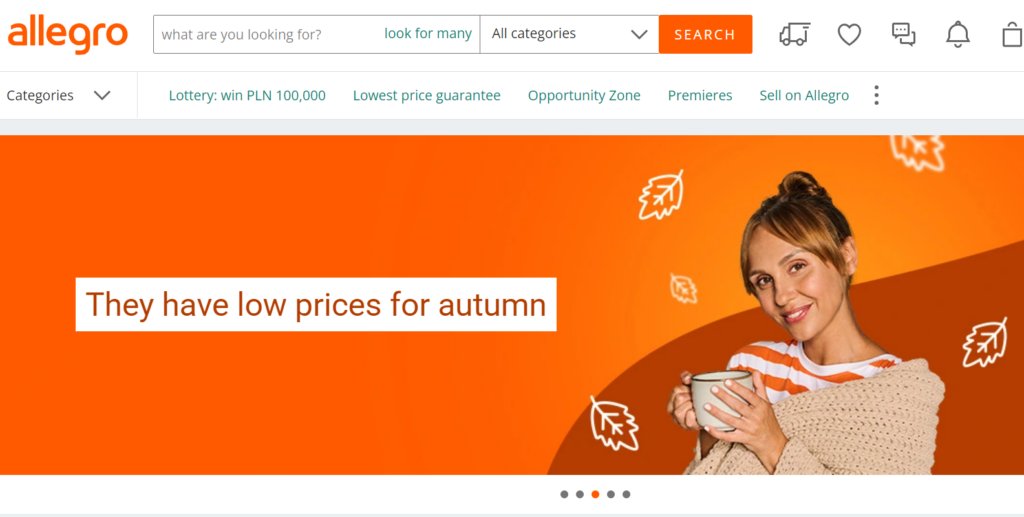Go to the Opportunity Zone
The height and width of the screenshot is (517, 1024).
pyautogui.click(x=584, y=95)
